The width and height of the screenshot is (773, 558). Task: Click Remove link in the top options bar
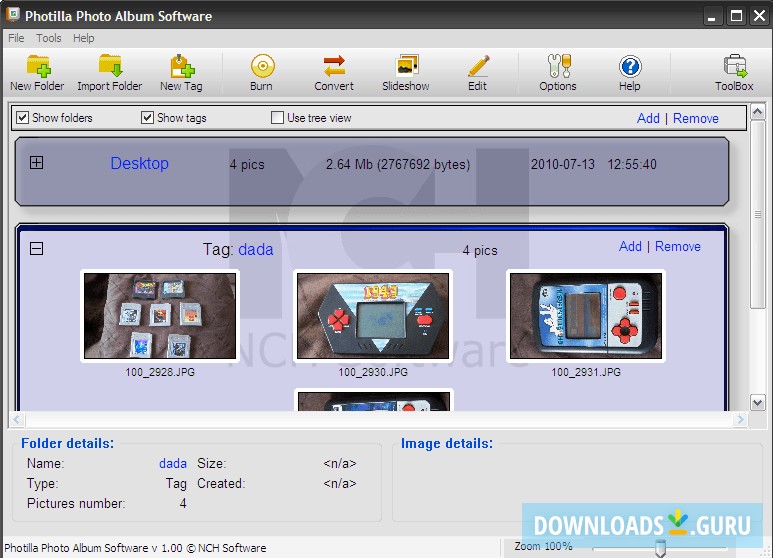point(696,118)
